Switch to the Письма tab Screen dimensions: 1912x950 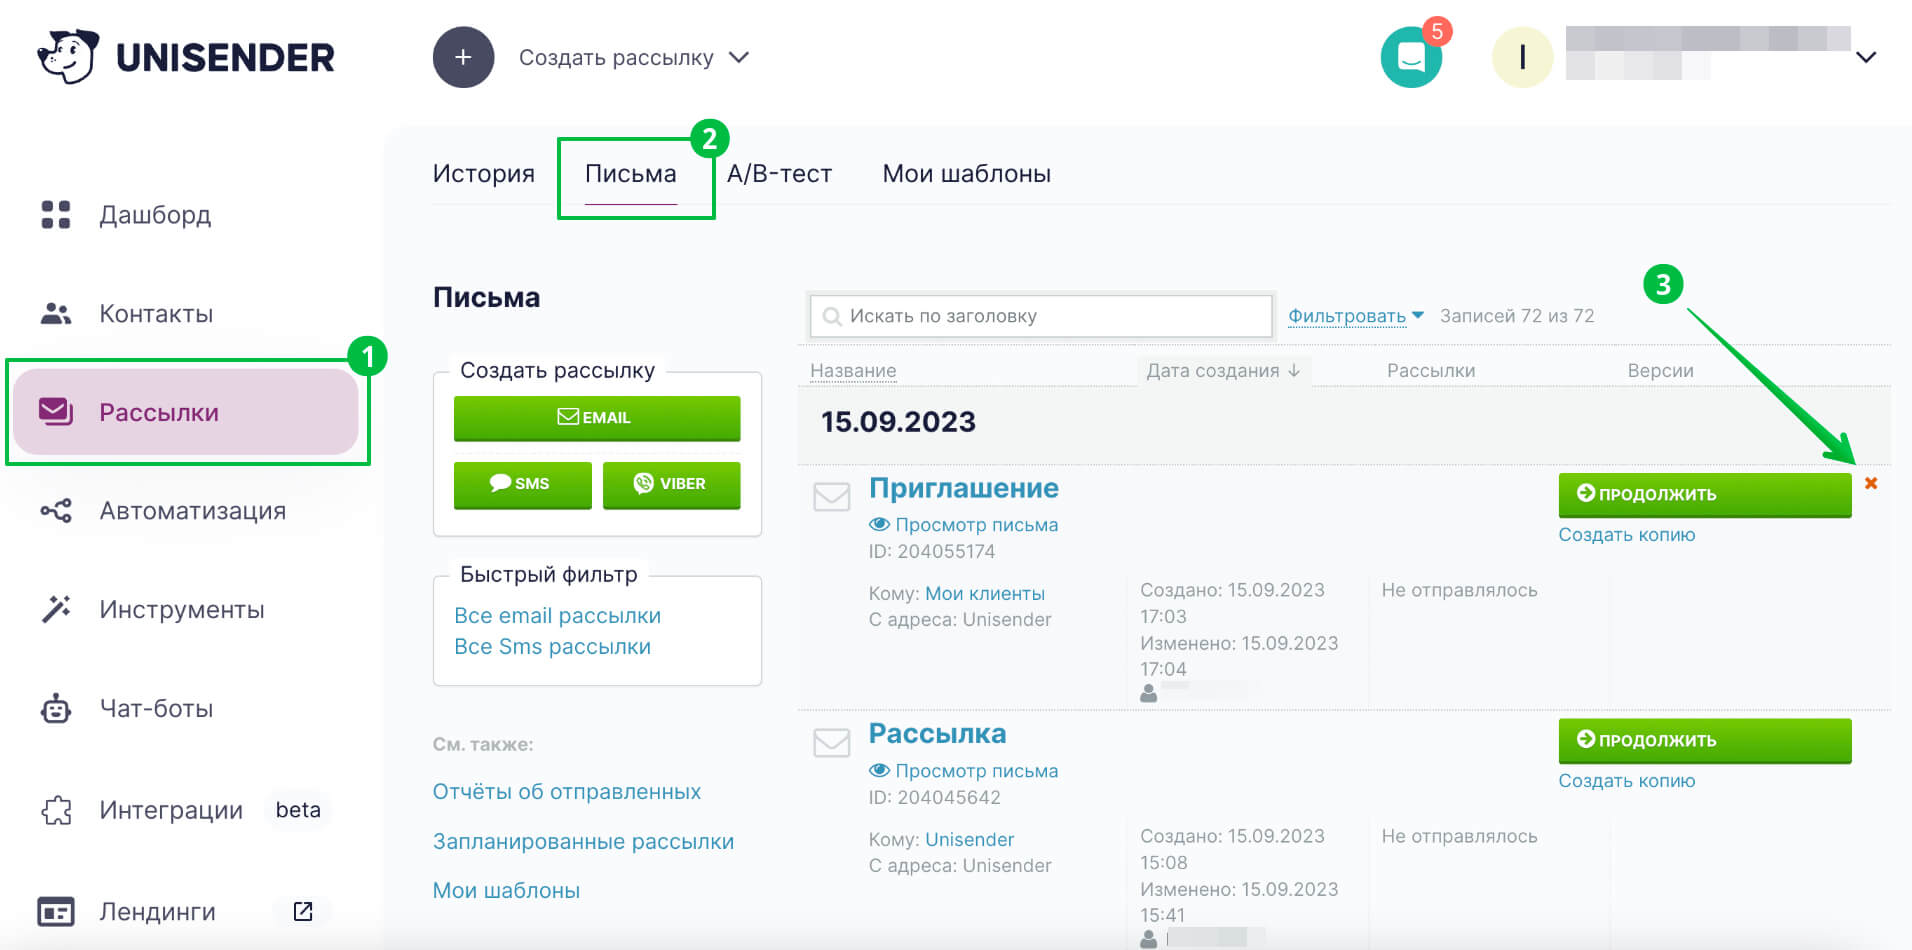(x=631, y=174)
